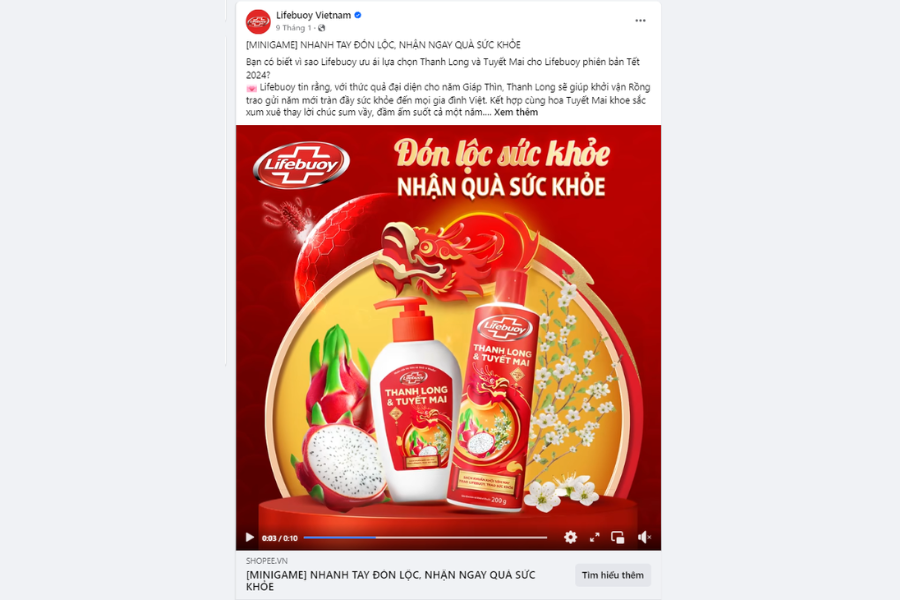This screenshot has height=600, width=900.
Task: Open picture-in-picture mini player
Action: [x=618, y=537]
